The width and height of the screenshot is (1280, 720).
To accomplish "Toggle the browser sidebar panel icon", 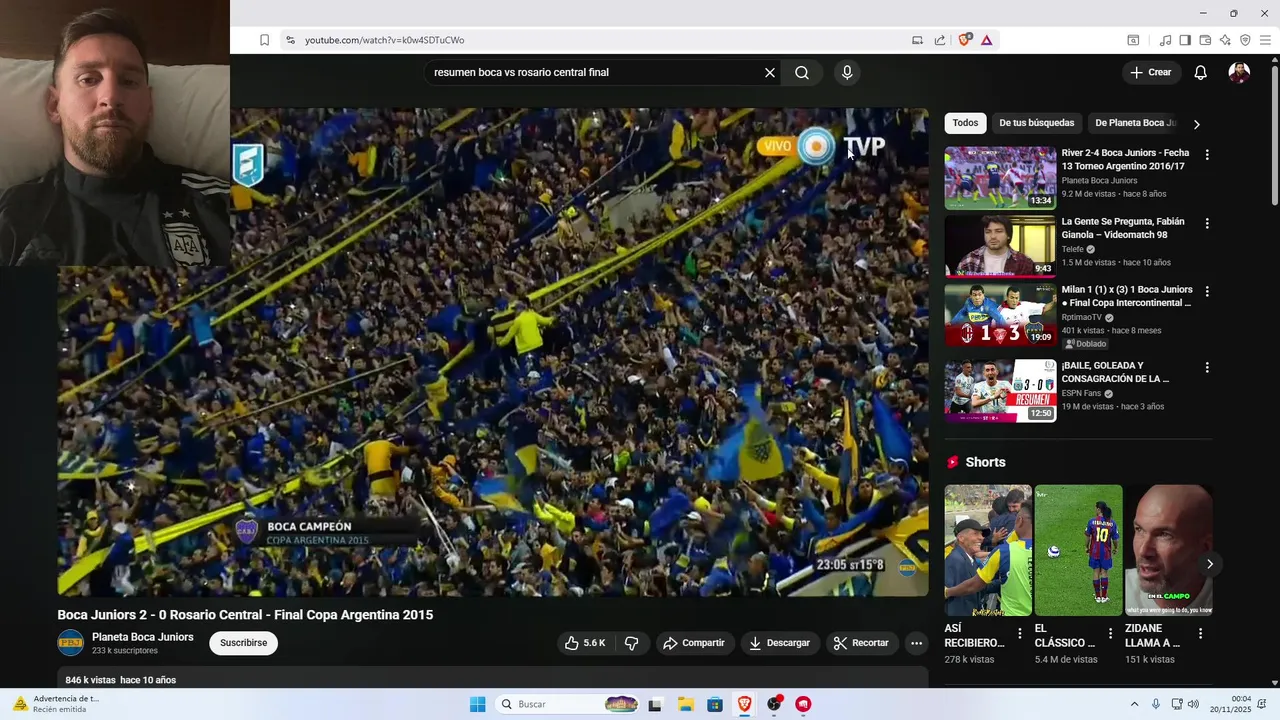I will [x=1185, y=40].
